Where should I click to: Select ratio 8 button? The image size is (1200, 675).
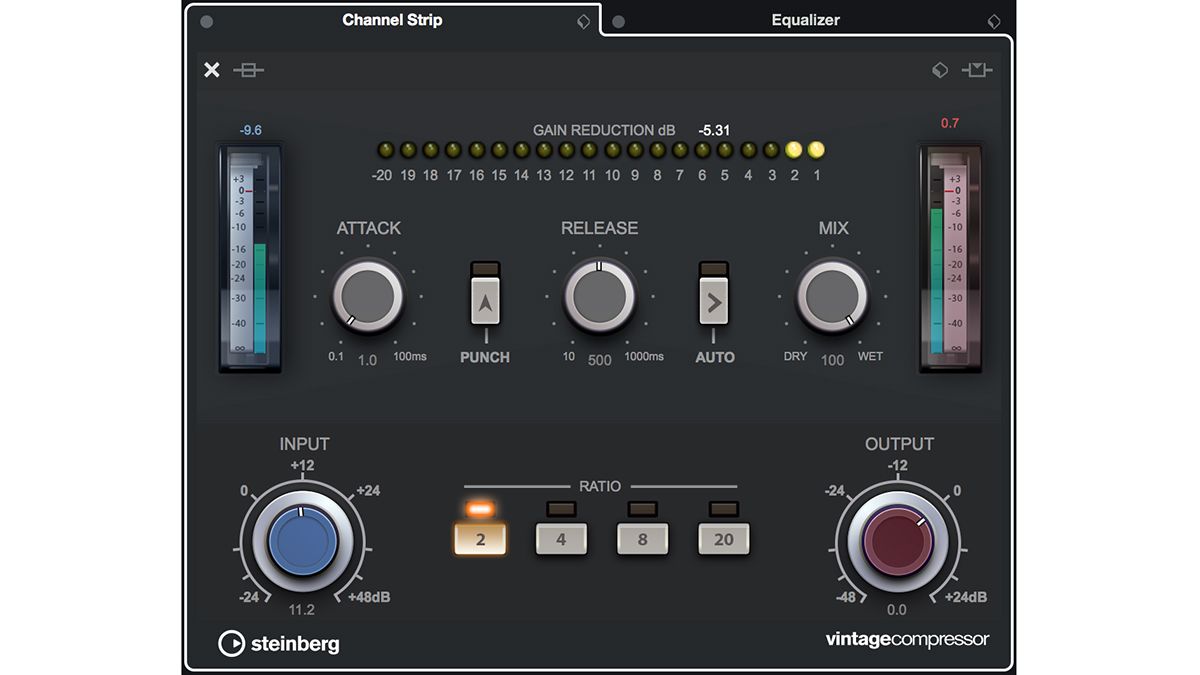point(642,539)
